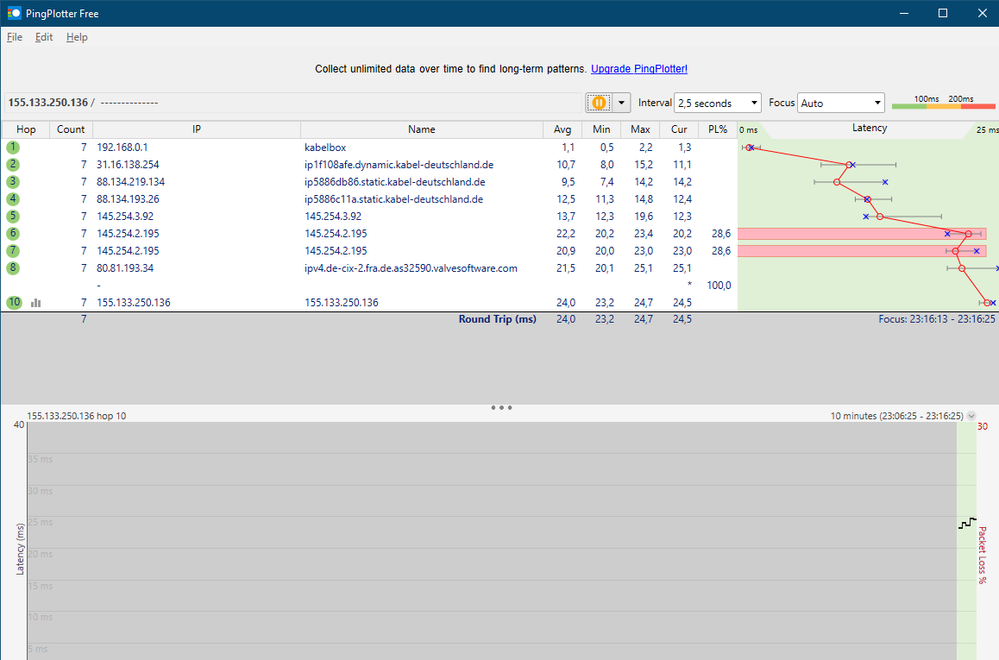This screenshot has height=660, width=999.
Task: Open the File menu
Action: click(x=14, y=37)
